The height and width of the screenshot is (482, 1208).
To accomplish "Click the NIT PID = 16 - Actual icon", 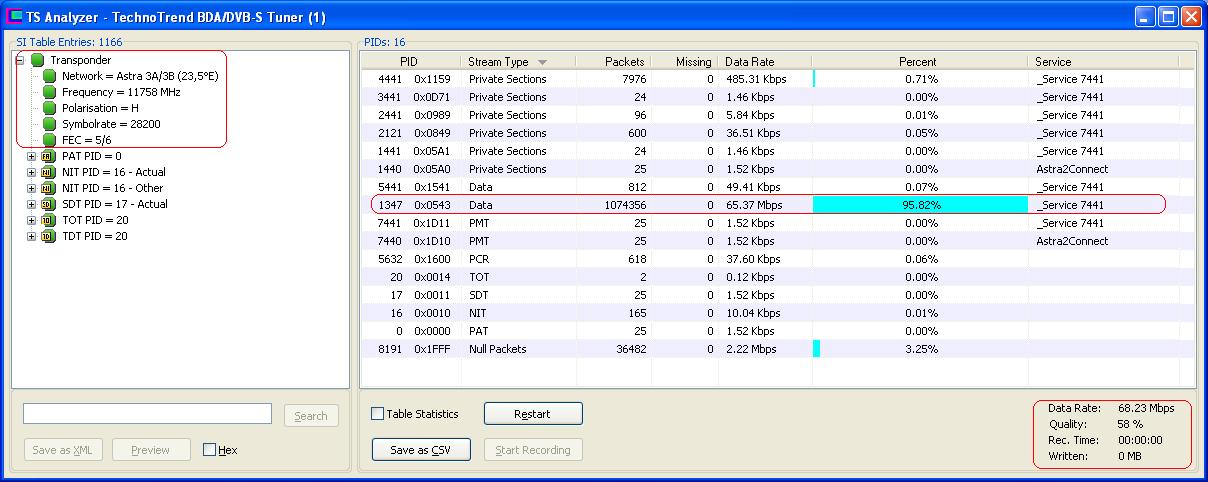I will (x=47, y=172).
